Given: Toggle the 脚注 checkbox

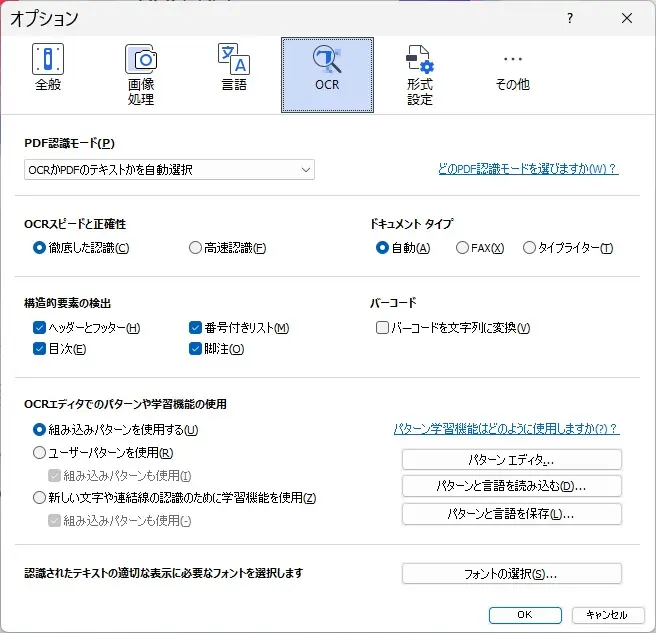Looking at the screenshot, I should pyautogui.click(x=195, y=349).
